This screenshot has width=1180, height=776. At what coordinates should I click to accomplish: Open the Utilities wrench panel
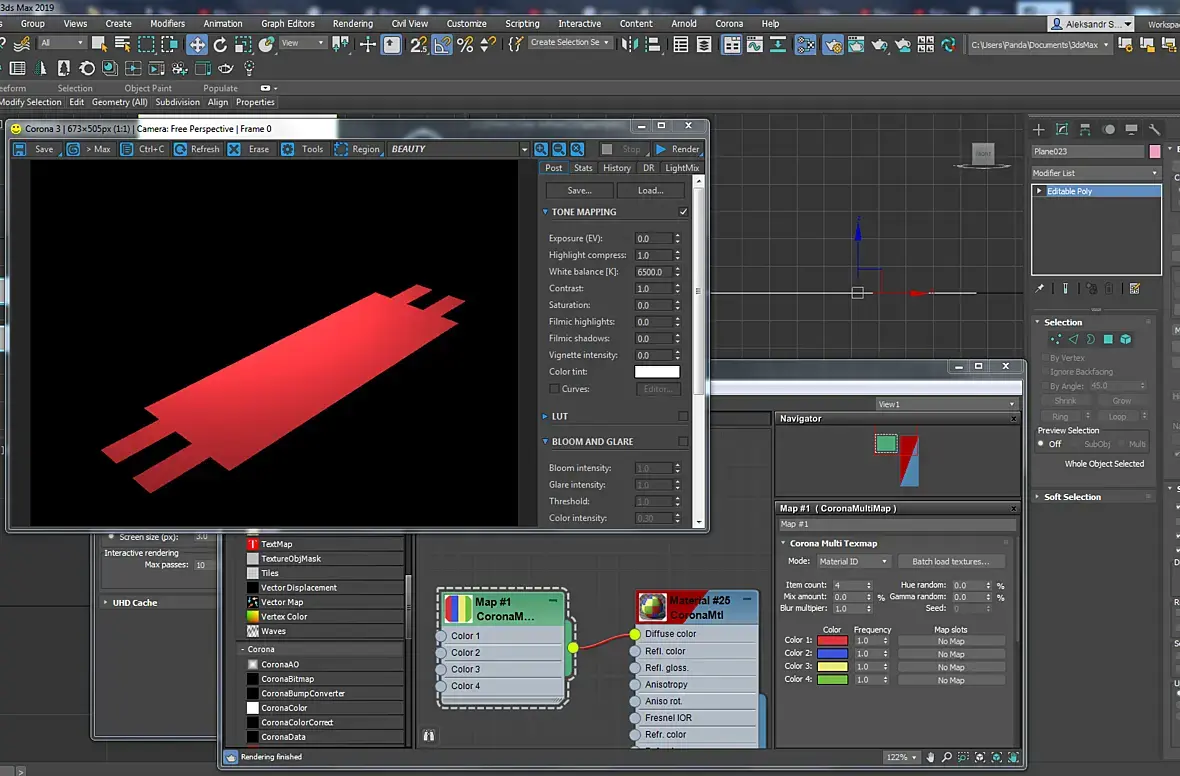click(x=1154, y=129)
